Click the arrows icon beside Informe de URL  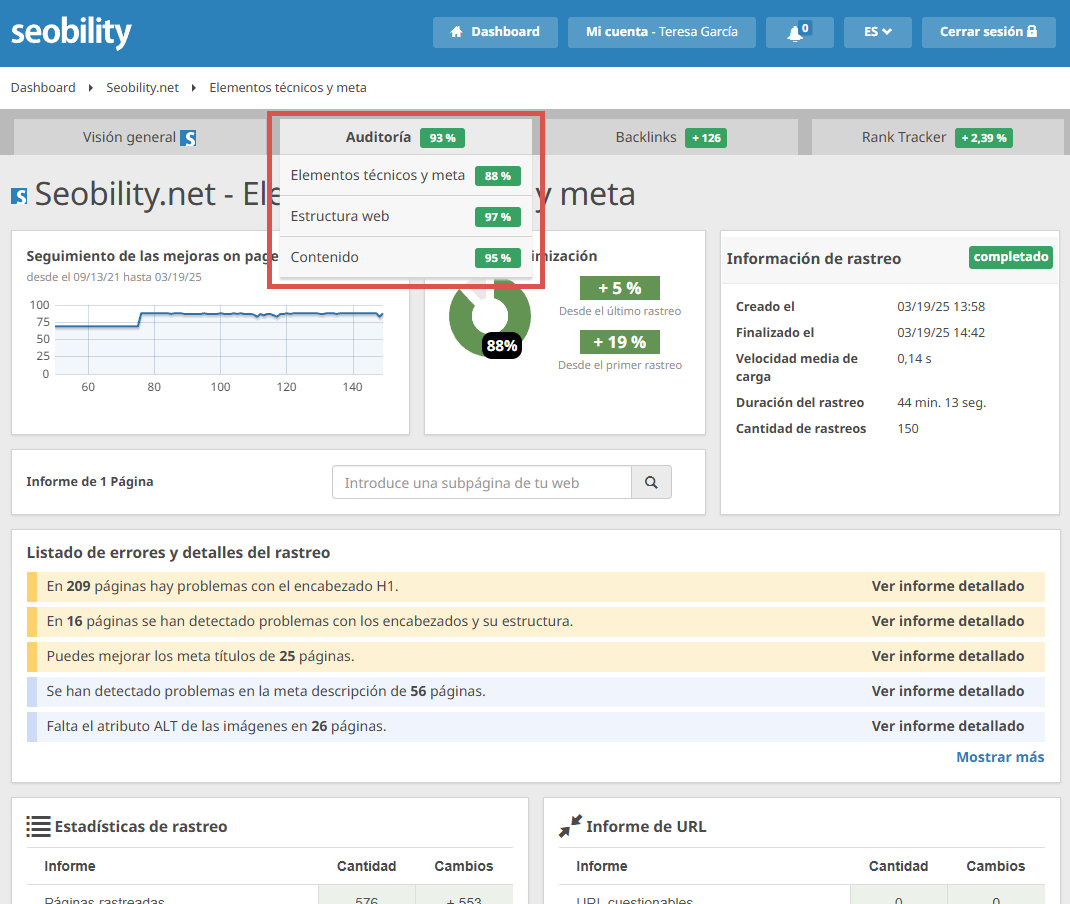coord(570,826)
